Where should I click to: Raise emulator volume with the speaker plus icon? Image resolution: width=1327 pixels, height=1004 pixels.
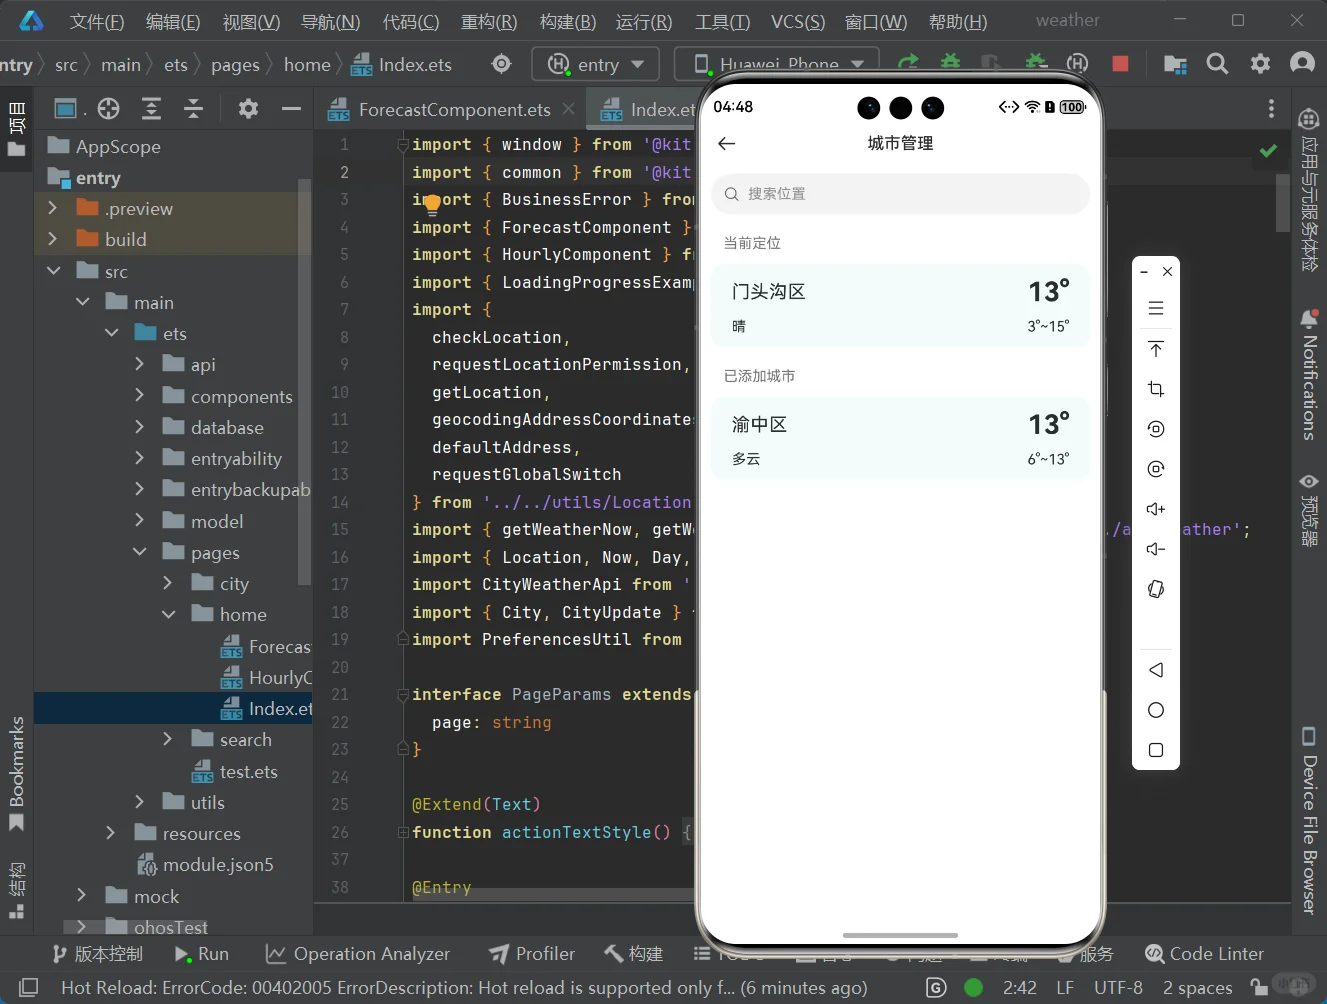point(1156,509)
